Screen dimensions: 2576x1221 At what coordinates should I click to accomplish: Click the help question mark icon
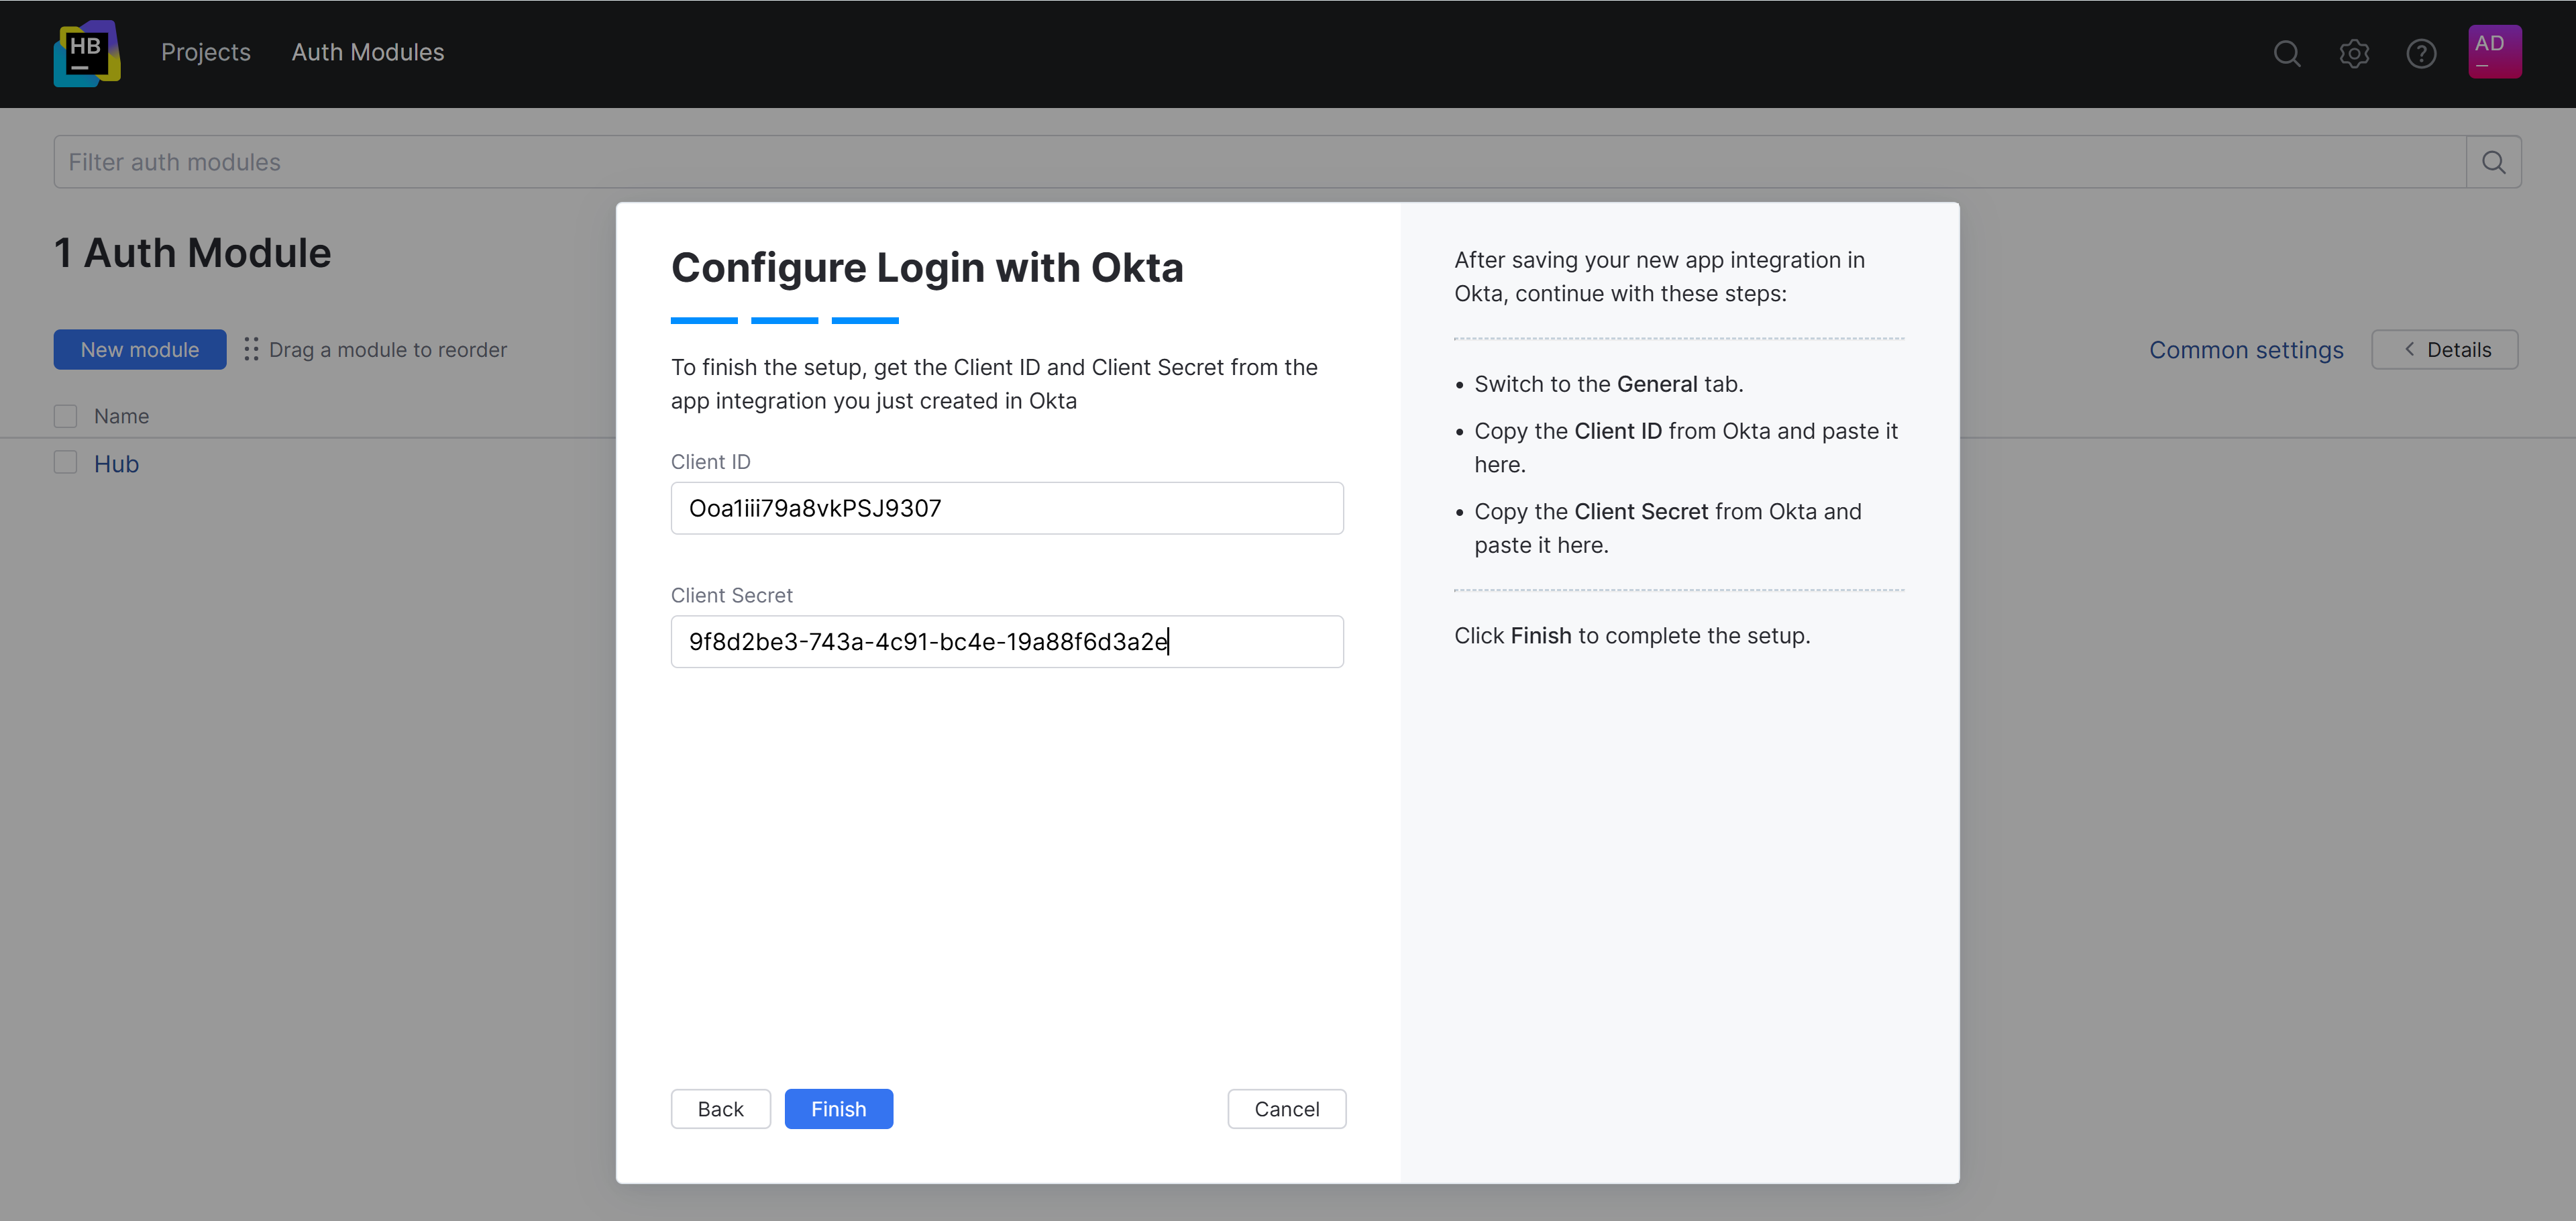tap(2421, 54)
